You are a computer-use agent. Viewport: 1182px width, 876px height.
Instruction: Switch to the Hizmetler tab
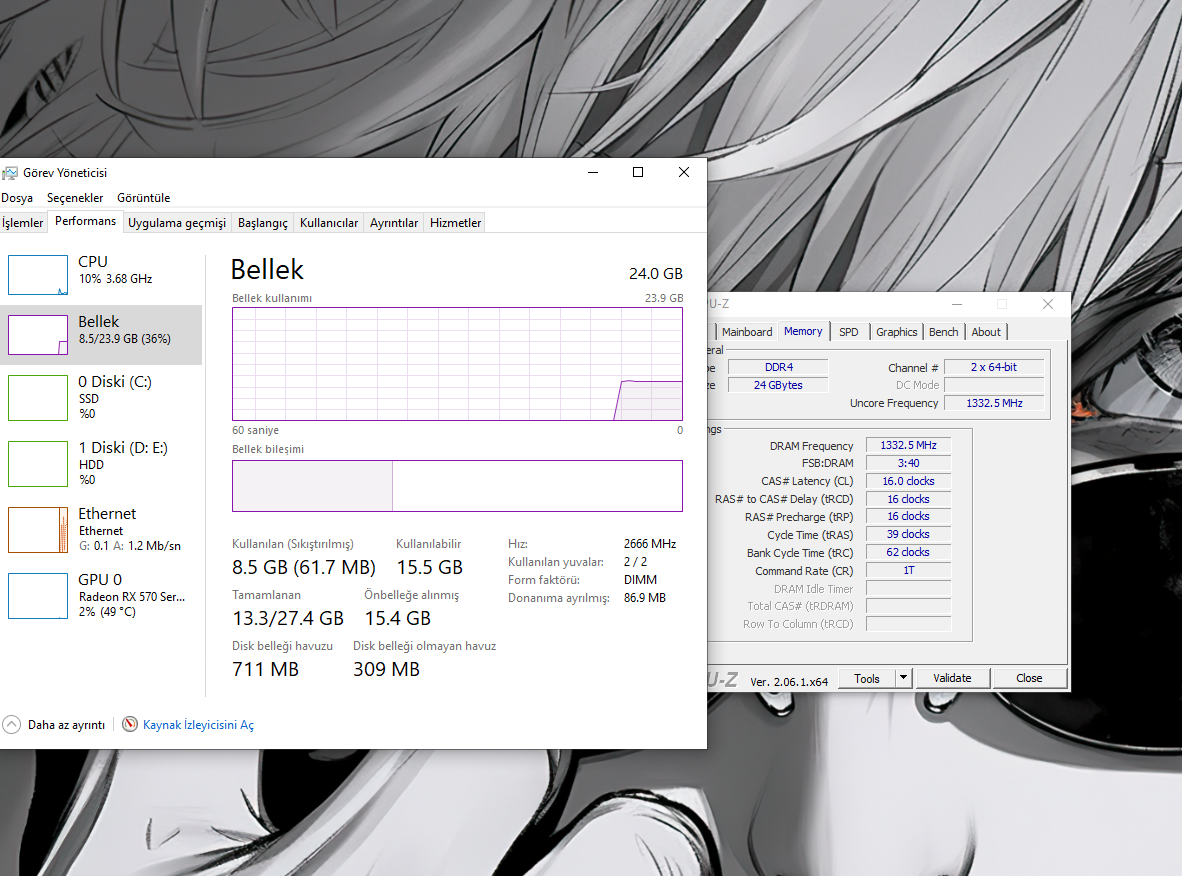(x=455, y=222)
